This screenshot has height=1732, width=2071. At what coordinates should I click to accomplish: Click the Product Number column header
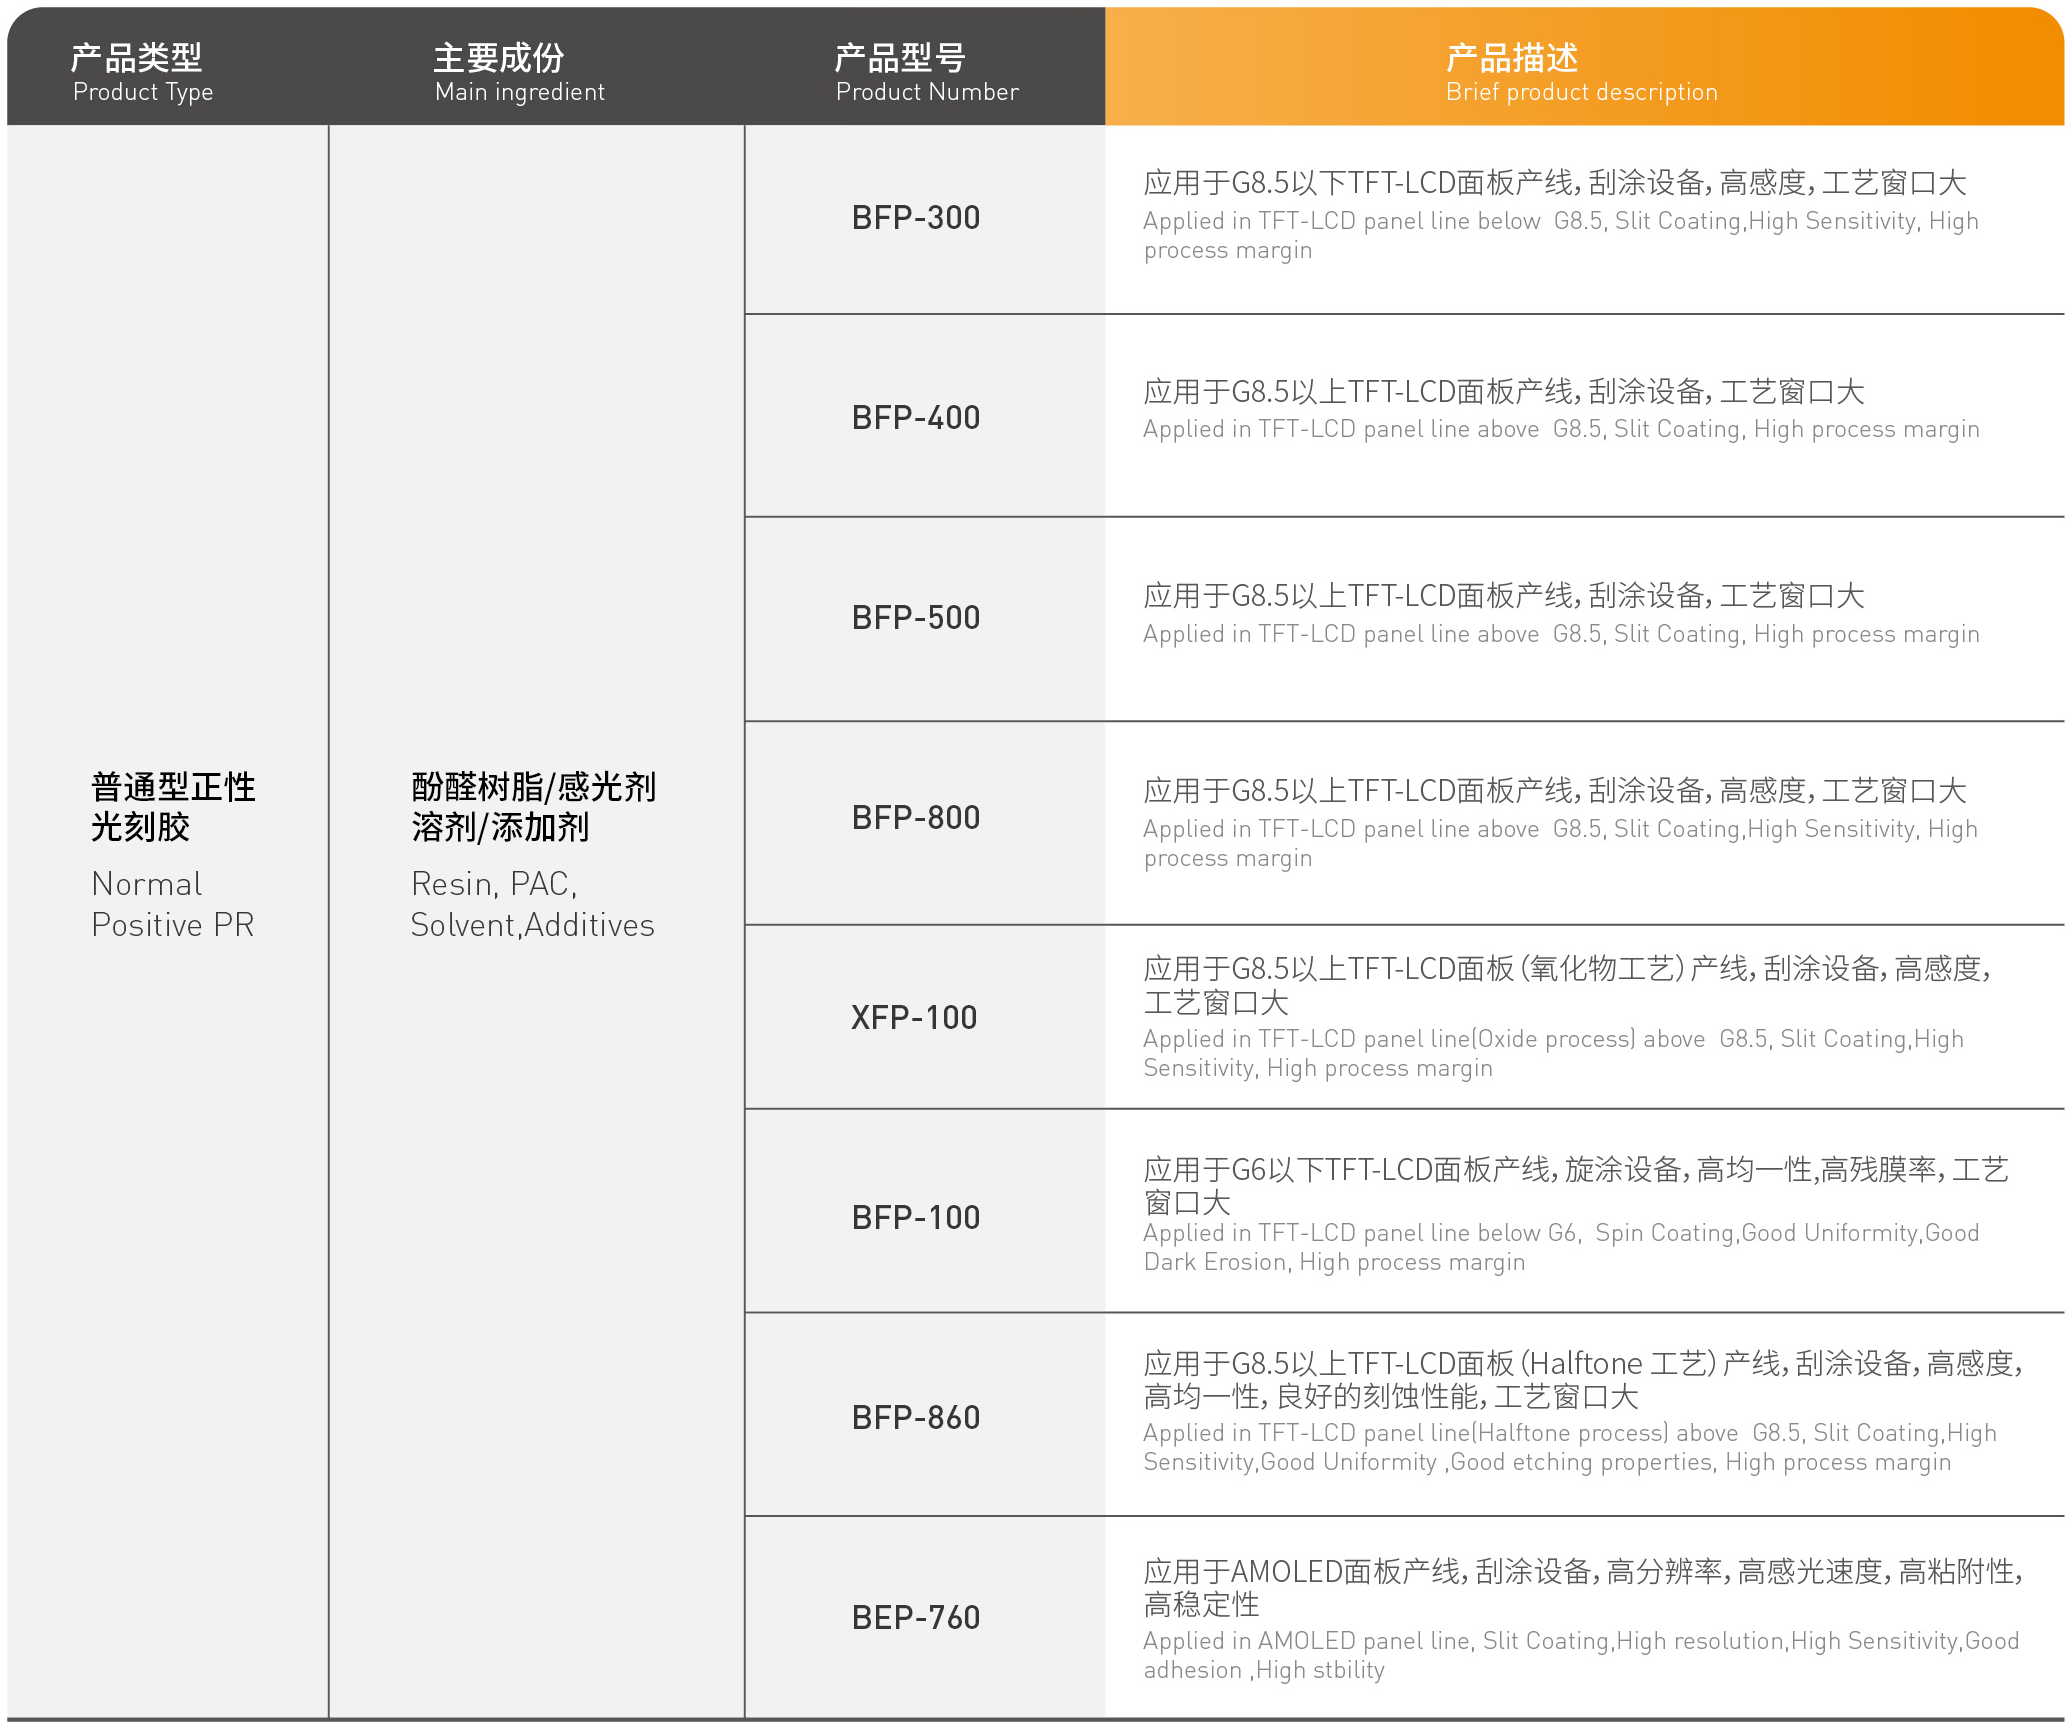tap(926, 72)
